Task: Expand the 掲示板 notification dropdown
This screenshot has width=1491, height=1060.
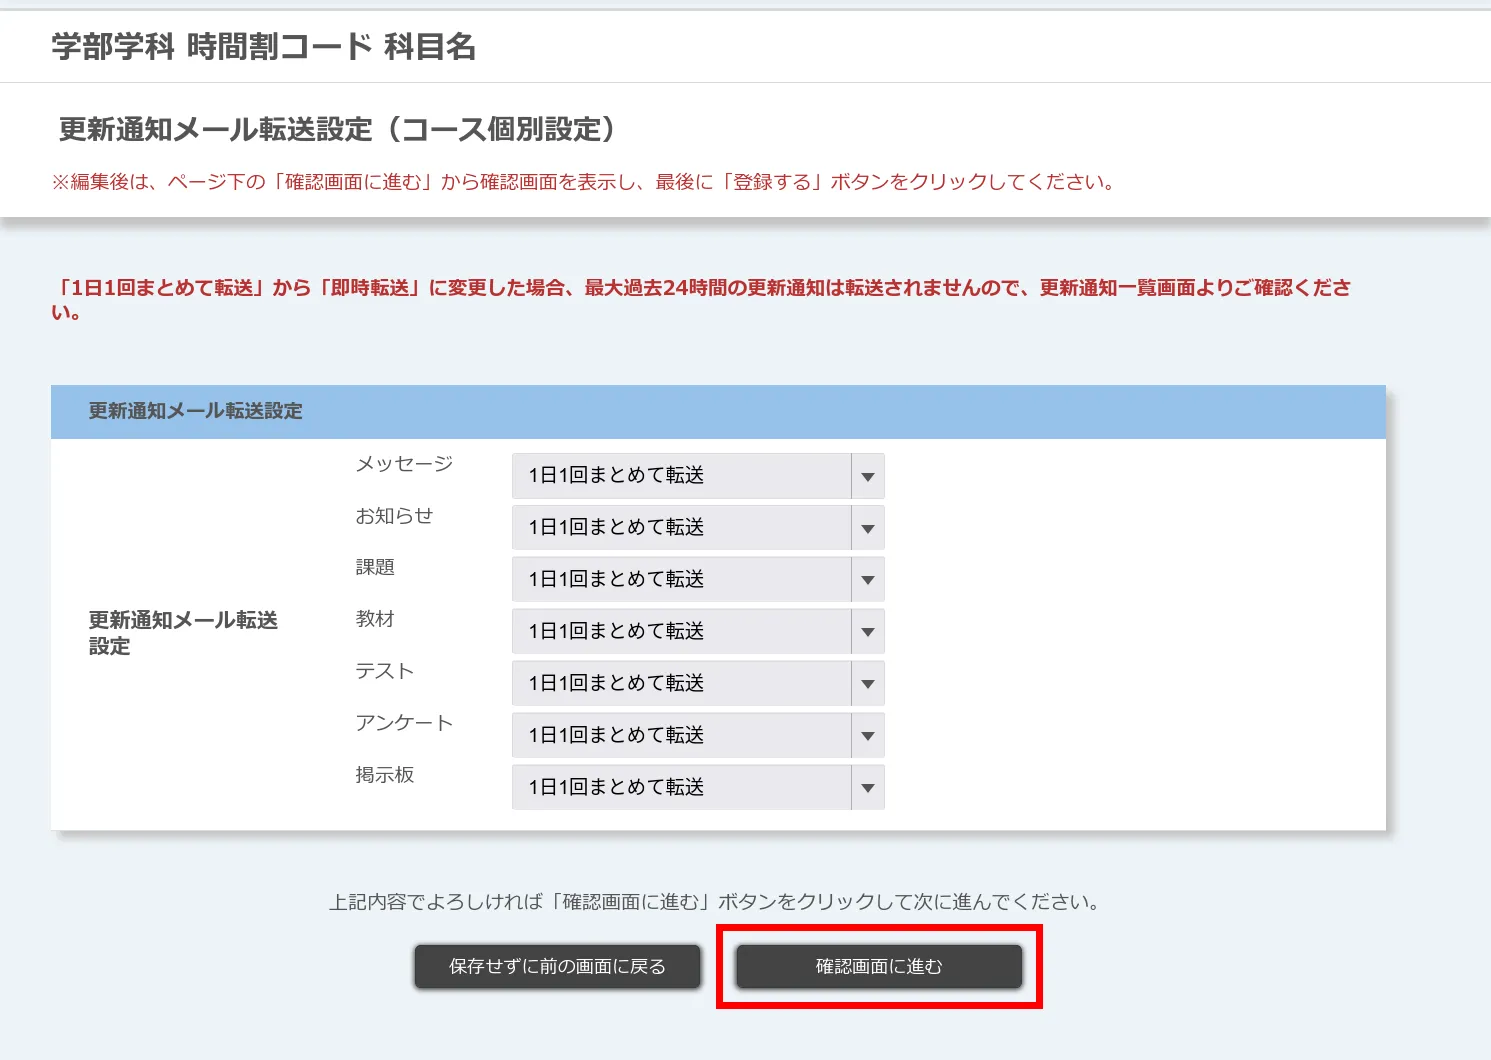Action: coord(697,787)
